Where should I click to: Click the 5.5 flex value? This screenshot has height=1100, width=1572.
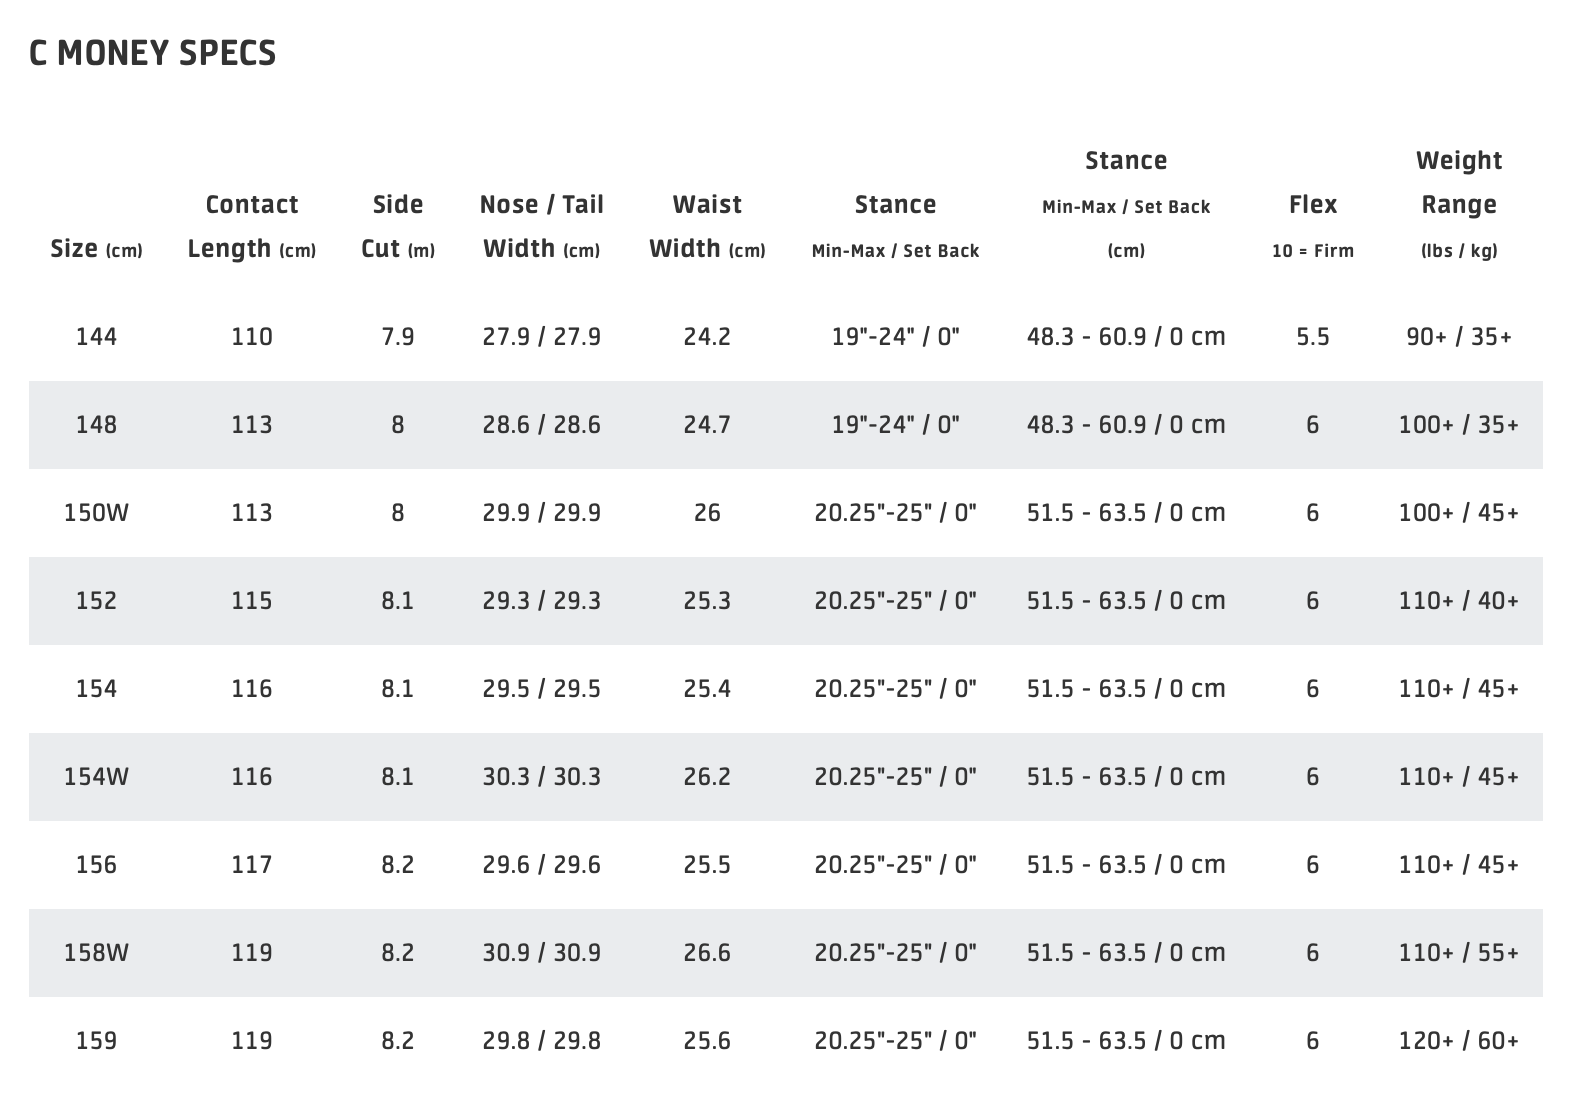click(x=1312, y=337)
